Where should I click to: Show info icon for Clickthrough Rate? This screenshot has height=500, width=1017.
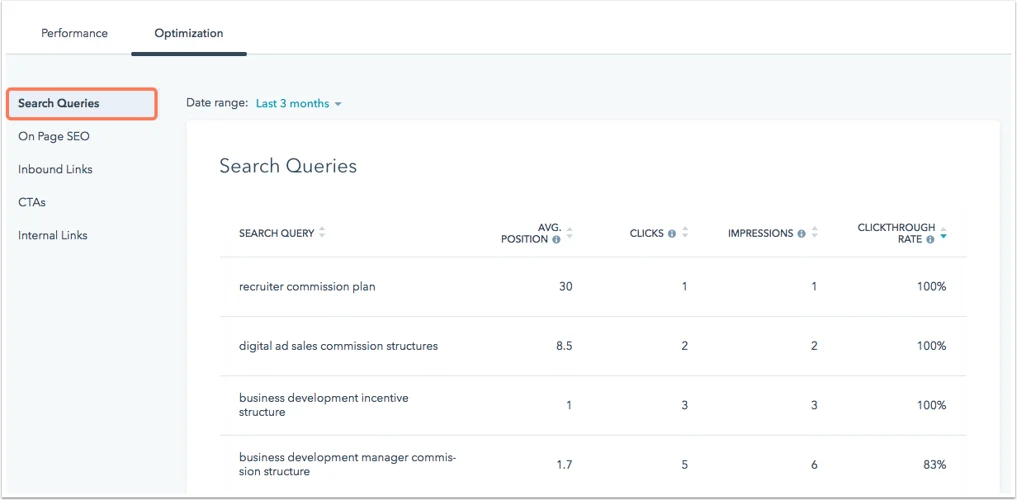[930, 239]
